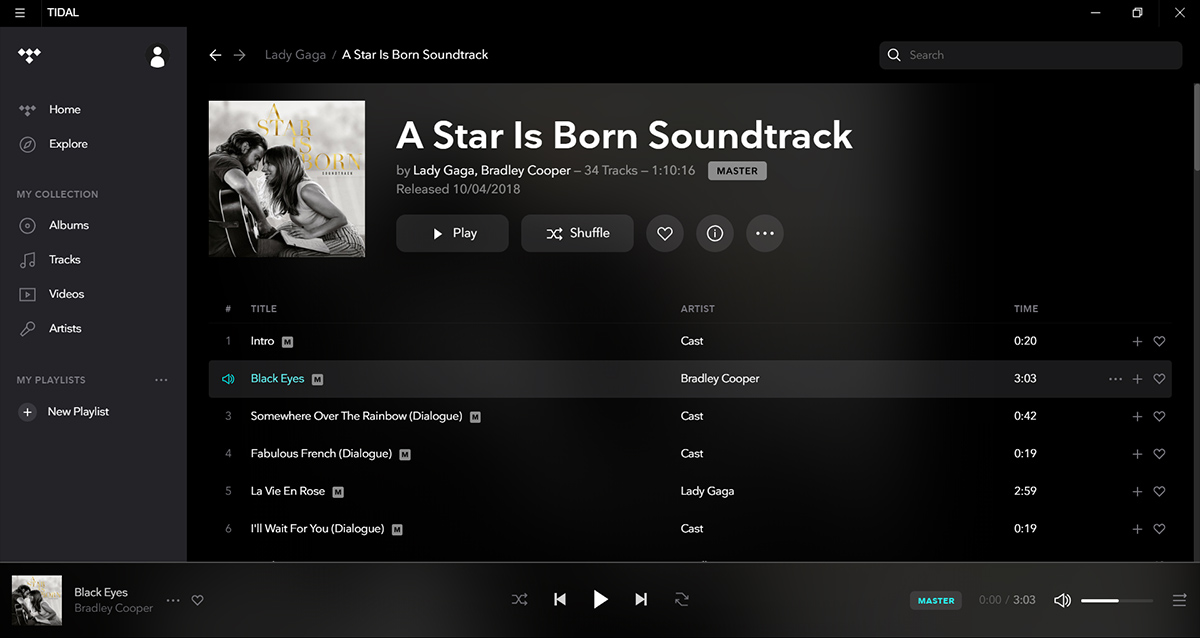Image resolution: width=1200 pixels, height=638 pixels.
Task: Open more options for Black Eyes track row
Action: tap(1115, 379)
